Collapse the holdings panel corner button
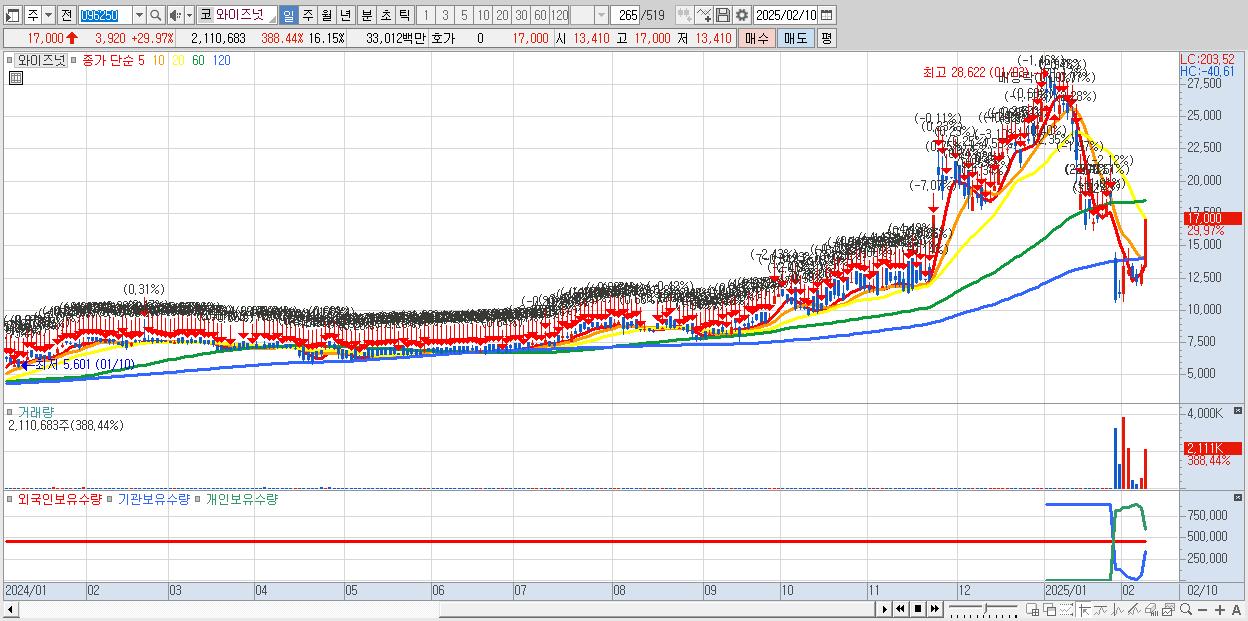The width and height of the screenshot is (1248, 621). [x=1238, y=497]
